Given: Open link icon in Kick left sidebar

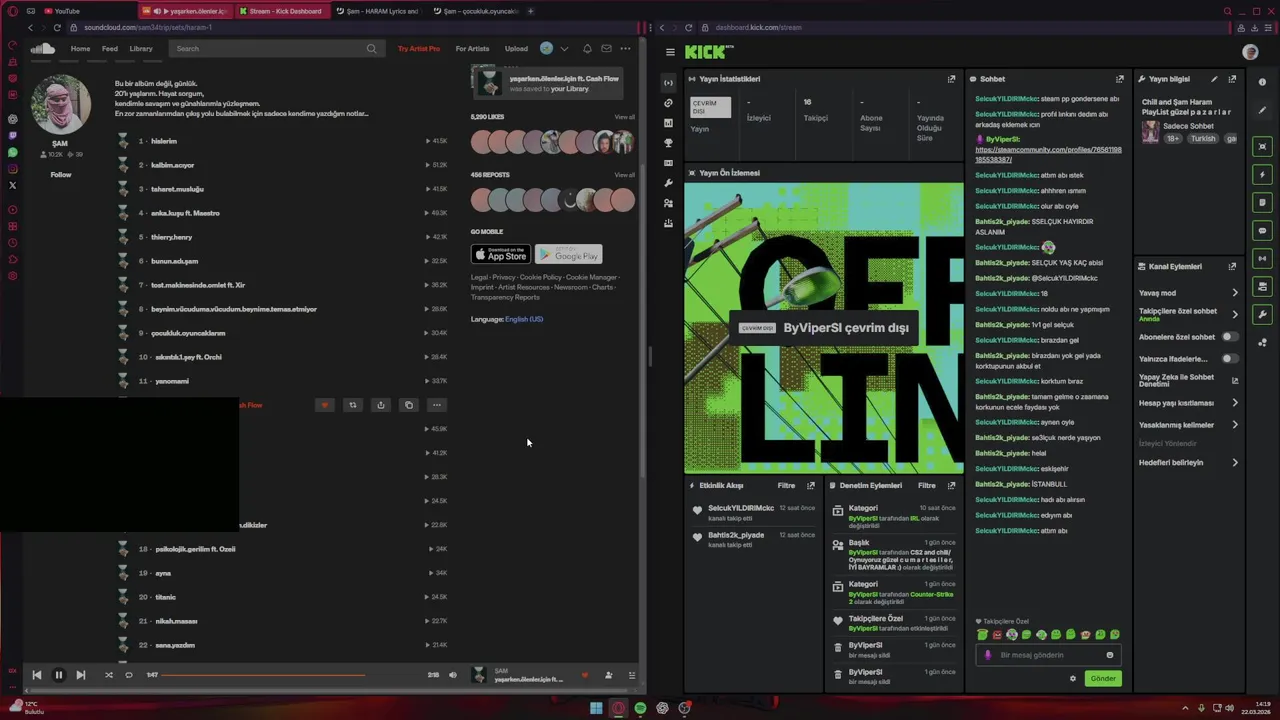Looking at the screenshot, I should tap(668, 103).
